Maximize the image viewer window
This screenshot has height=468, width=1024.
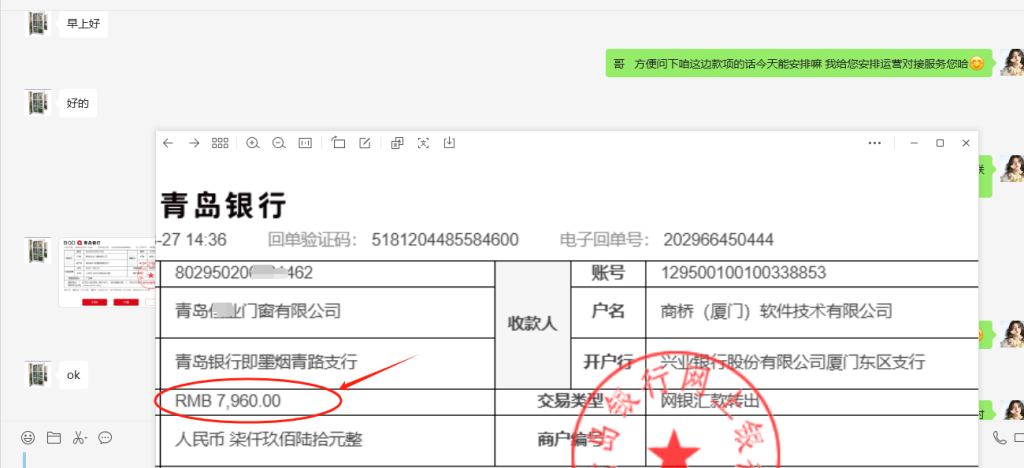point(939,143)
